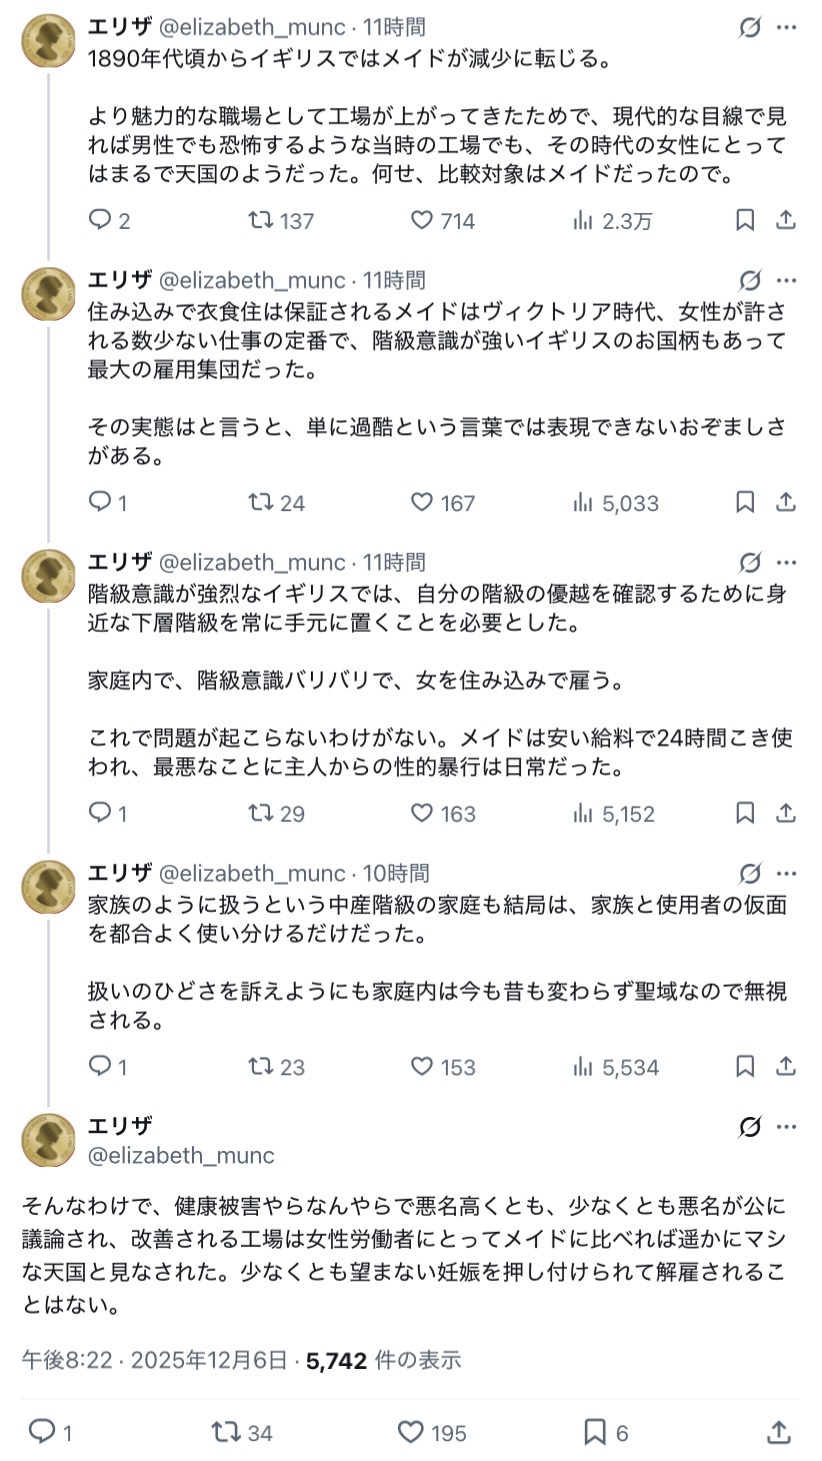Share the first tweet in the thread
822x1461 pixels.
[x=786, y=220]
